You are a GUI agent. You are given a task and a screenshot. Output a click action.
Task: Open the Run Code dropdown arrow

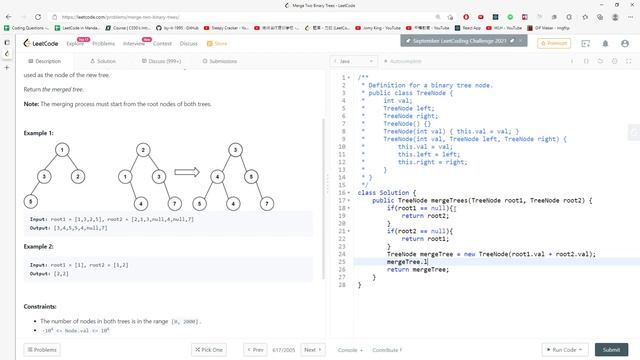(580, 350)
